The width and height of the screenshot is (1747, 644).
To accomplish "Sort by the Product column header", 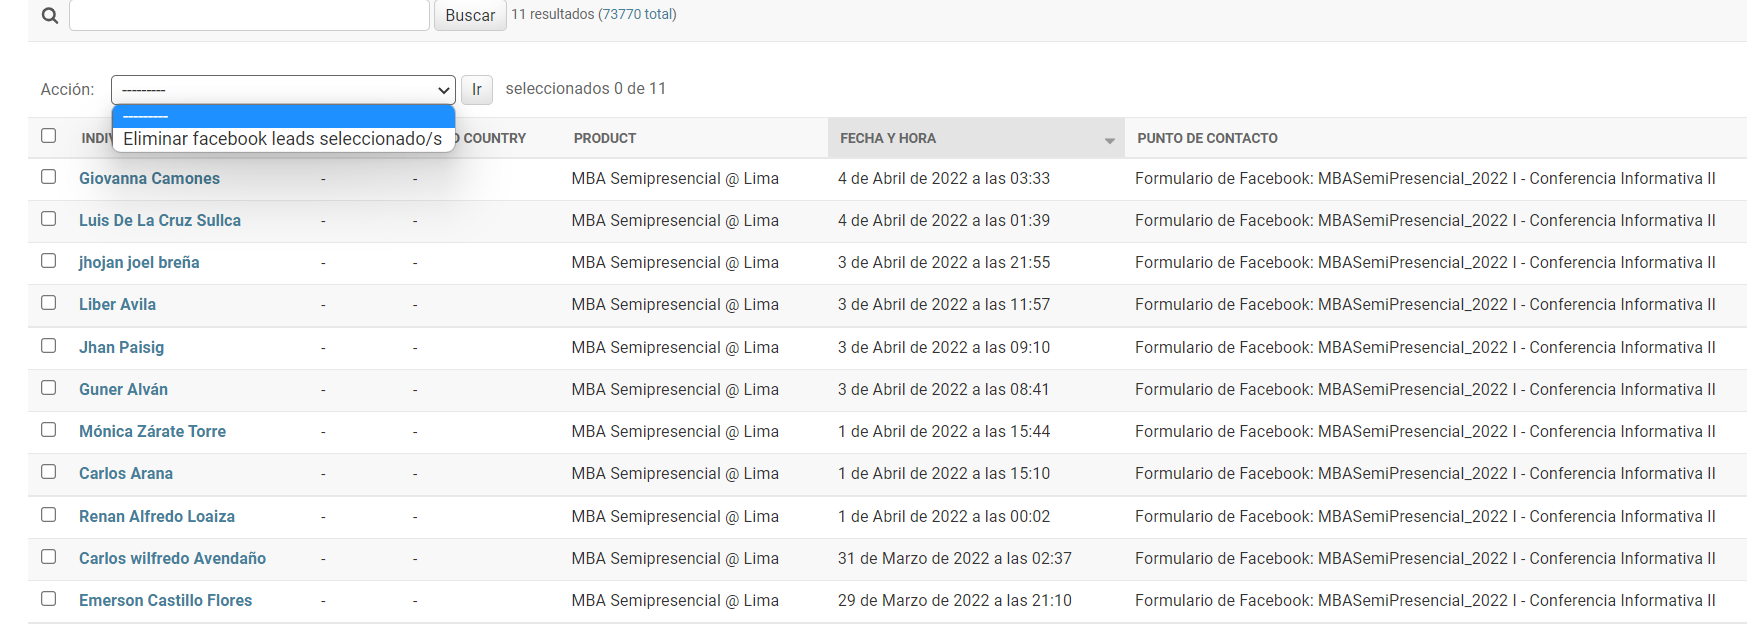I will (x=605, y=138).
